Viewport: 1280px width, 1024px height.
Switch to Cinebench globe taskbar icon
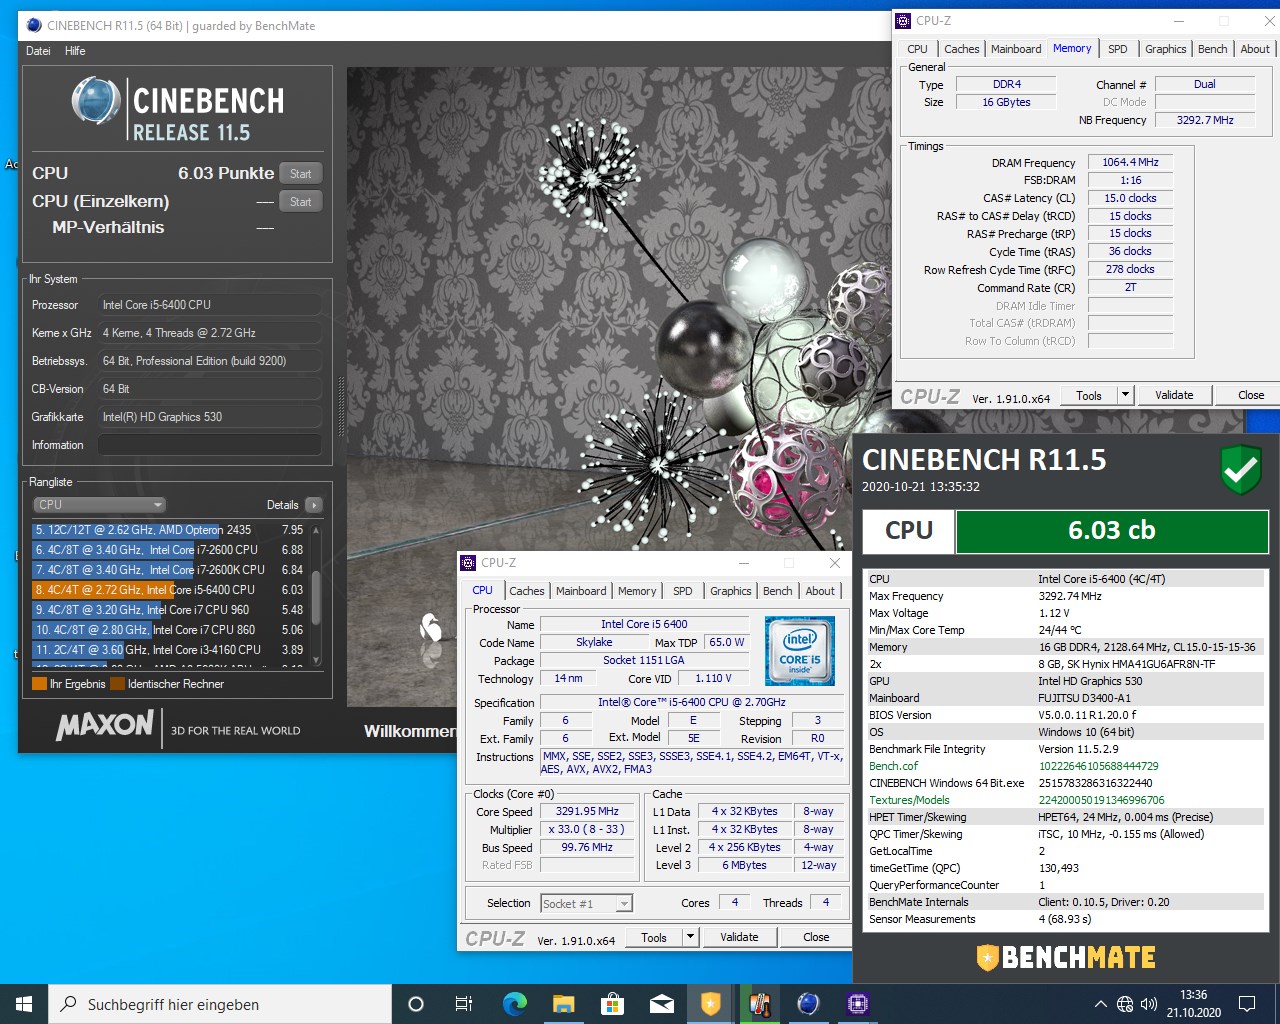[808, 1004]
